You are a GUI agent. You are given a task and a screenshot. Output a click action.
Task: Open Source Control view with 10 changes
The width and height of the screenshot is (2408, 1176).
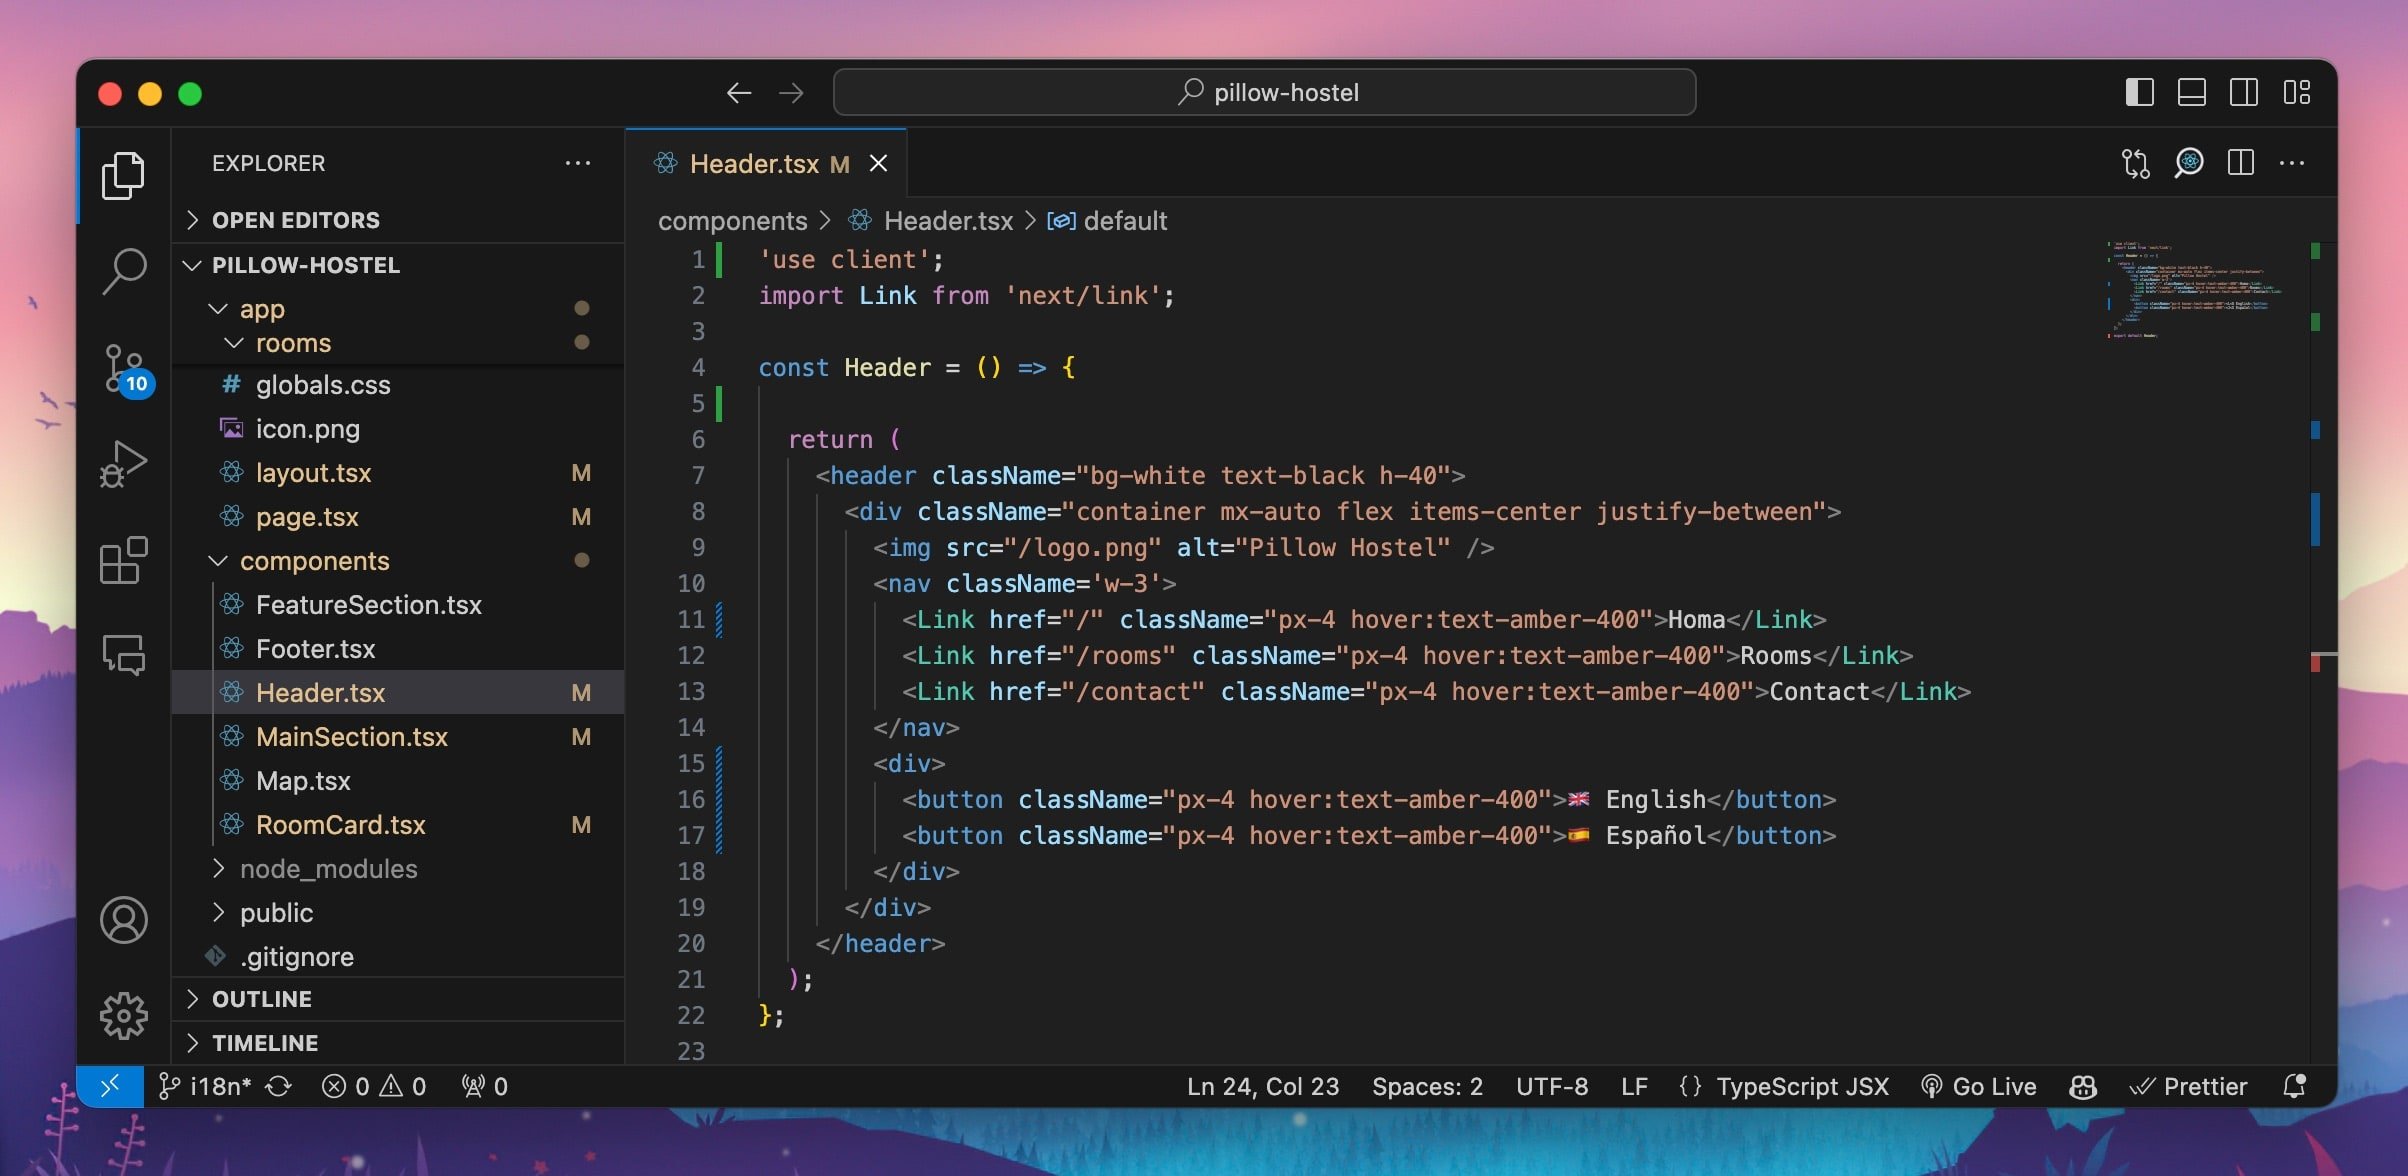[127, 371]
